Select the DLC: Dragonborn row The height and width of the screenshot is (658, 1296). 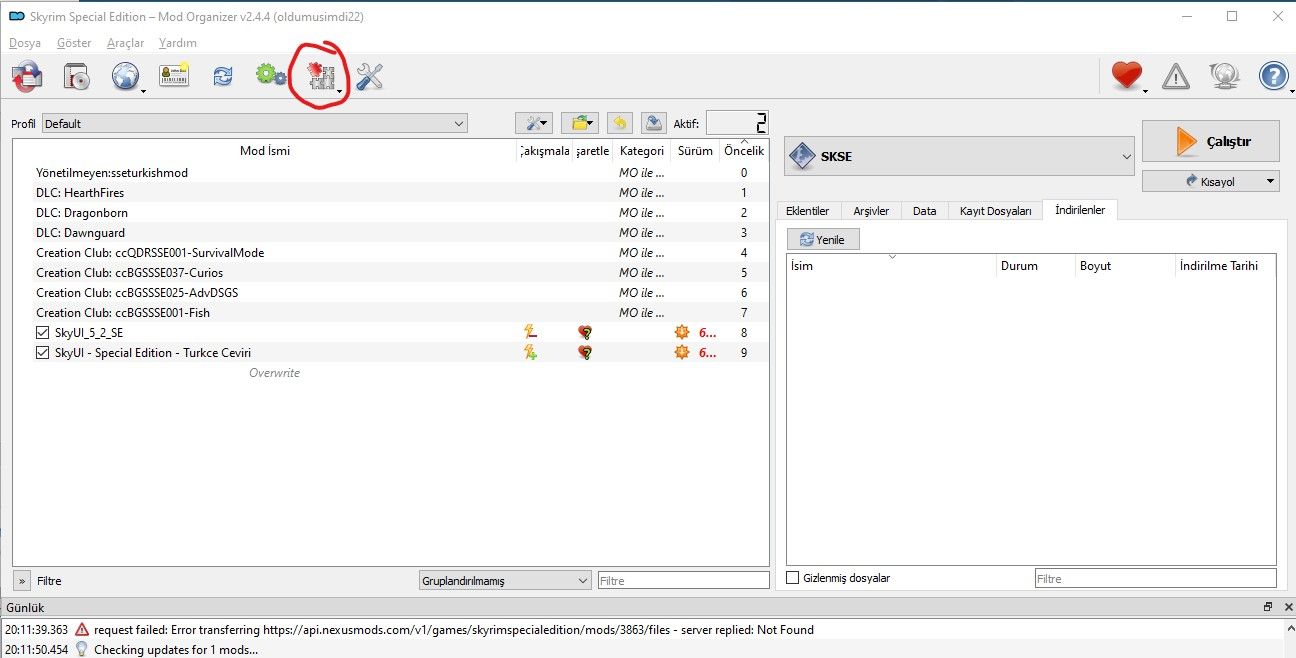tap(390, 213)
